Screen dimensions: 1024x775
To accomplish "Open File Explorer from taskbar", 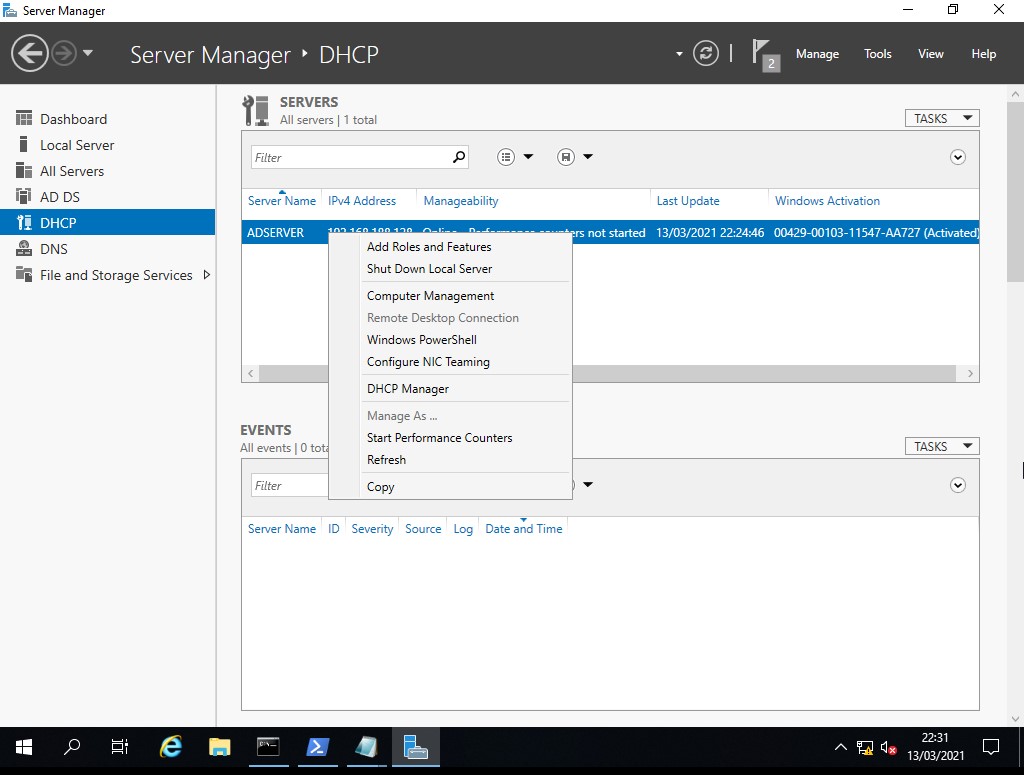I will [x=219, y=747].
